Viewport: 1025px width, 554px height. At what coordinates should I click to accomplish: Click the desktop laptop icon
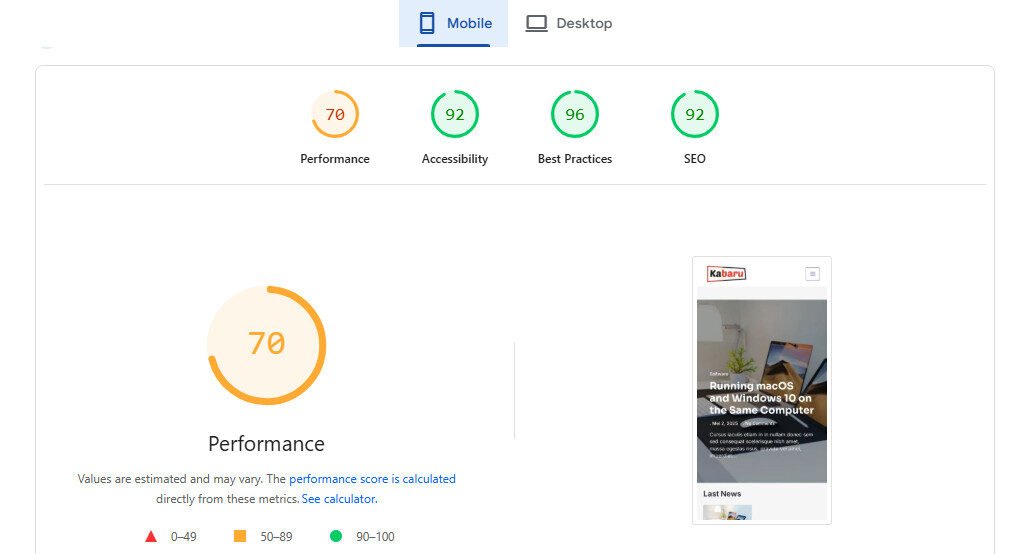pyautogui.click(x=537, y=24)
